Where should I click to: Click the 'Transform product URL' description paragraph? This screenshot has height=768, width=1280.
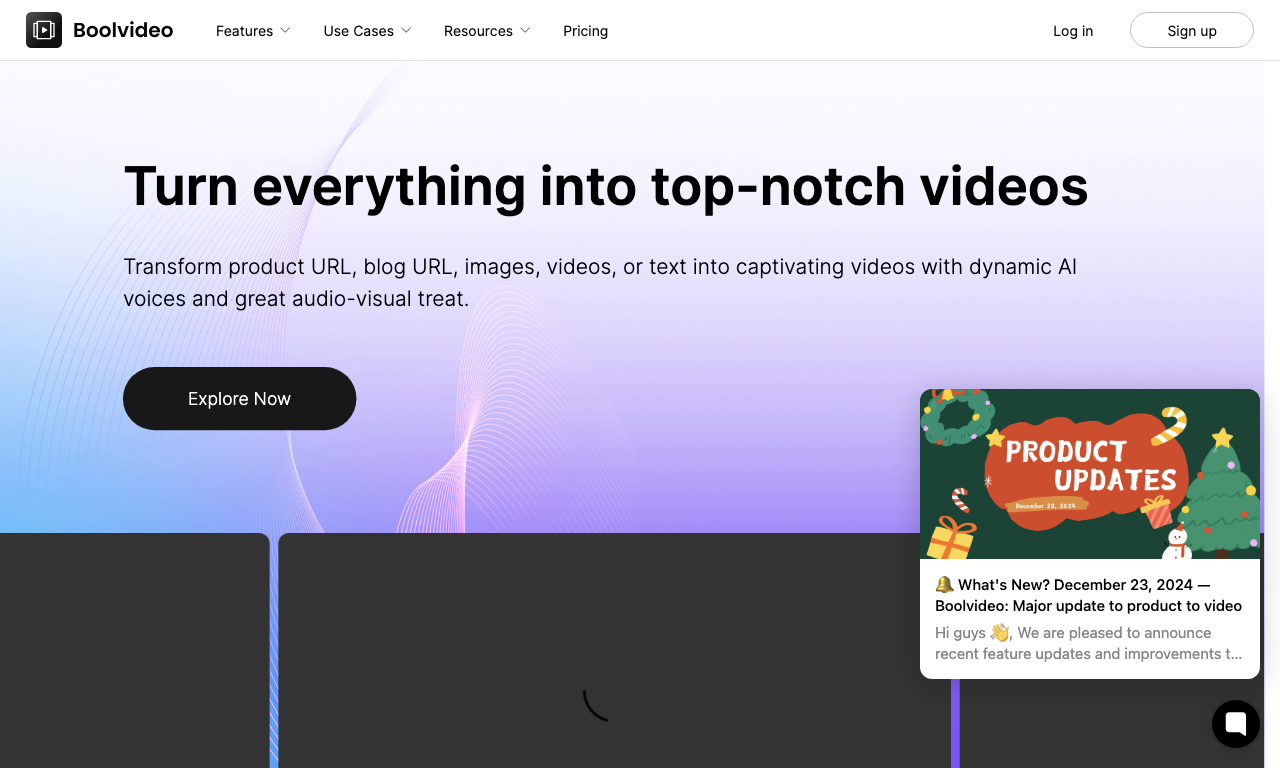[600, 282]
